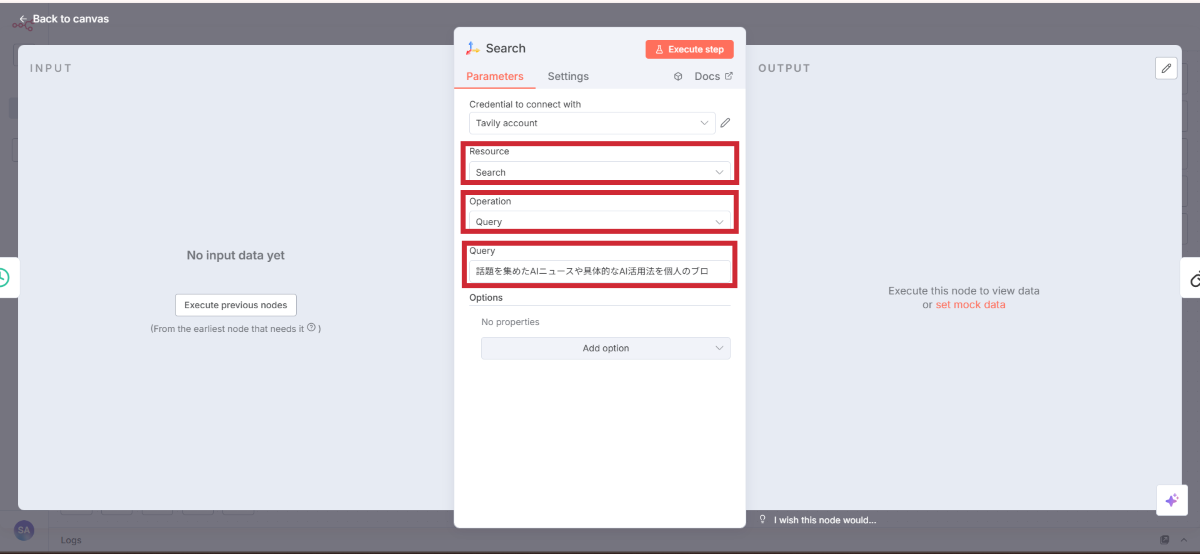Click the pencil icon beside Tavily account
The width and height of the screenshot is (1200, 554).
click(x=725, y=123)
